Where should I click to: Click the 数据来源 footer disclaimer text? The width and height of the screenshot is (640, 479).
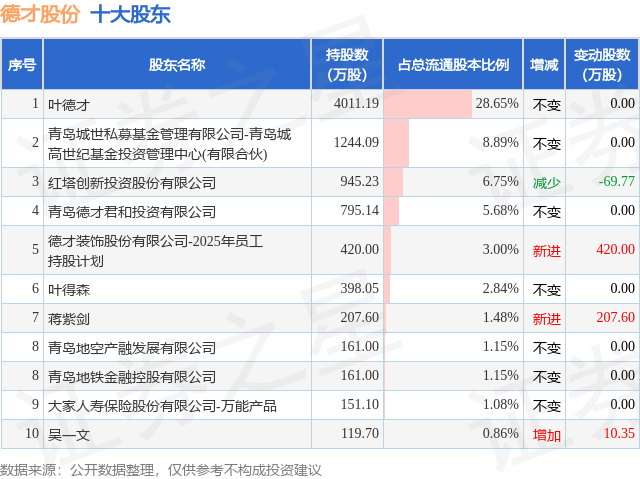(x=160, y=470)
